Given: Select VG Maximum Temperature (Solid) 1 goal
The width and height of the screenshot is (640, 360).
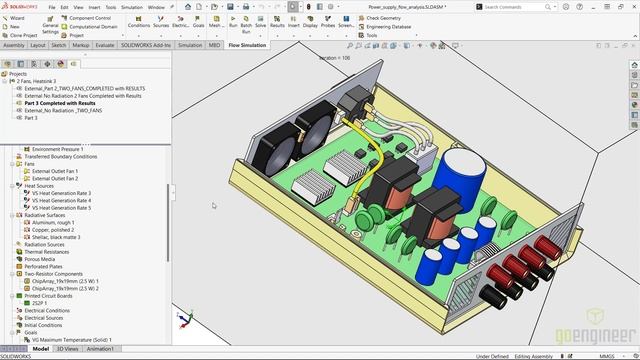Looking at the screenshot, I should click(x=71, y=340).
